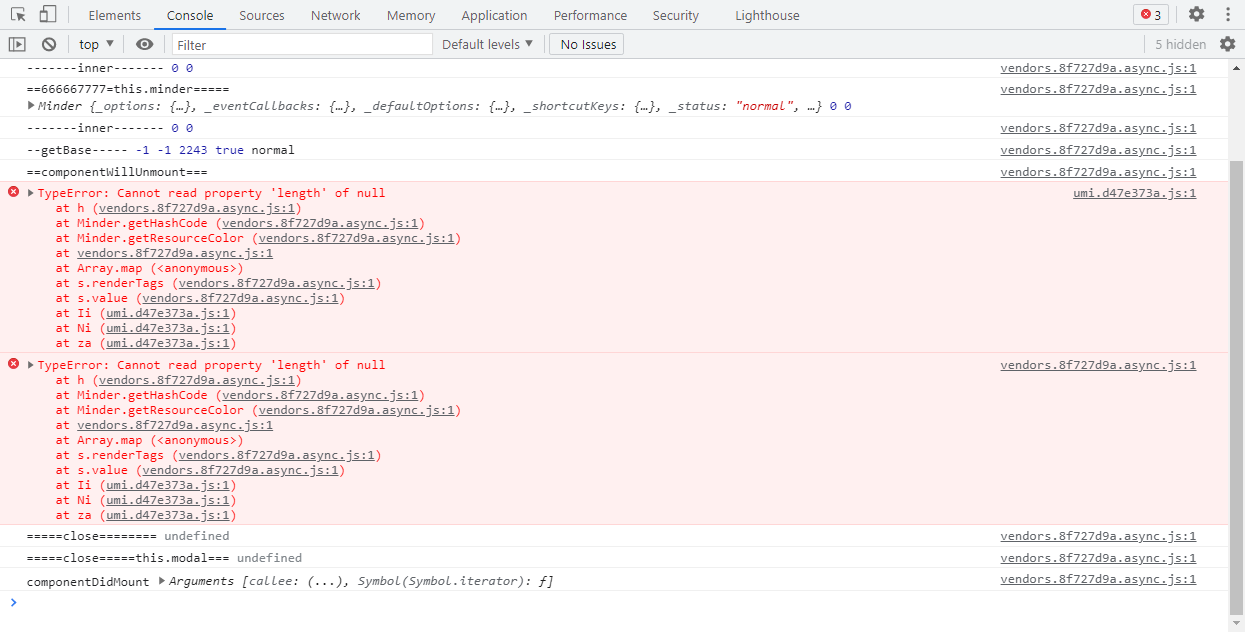
Task: Click the console vertical scrollbar
Action: tap(1236, 390)
